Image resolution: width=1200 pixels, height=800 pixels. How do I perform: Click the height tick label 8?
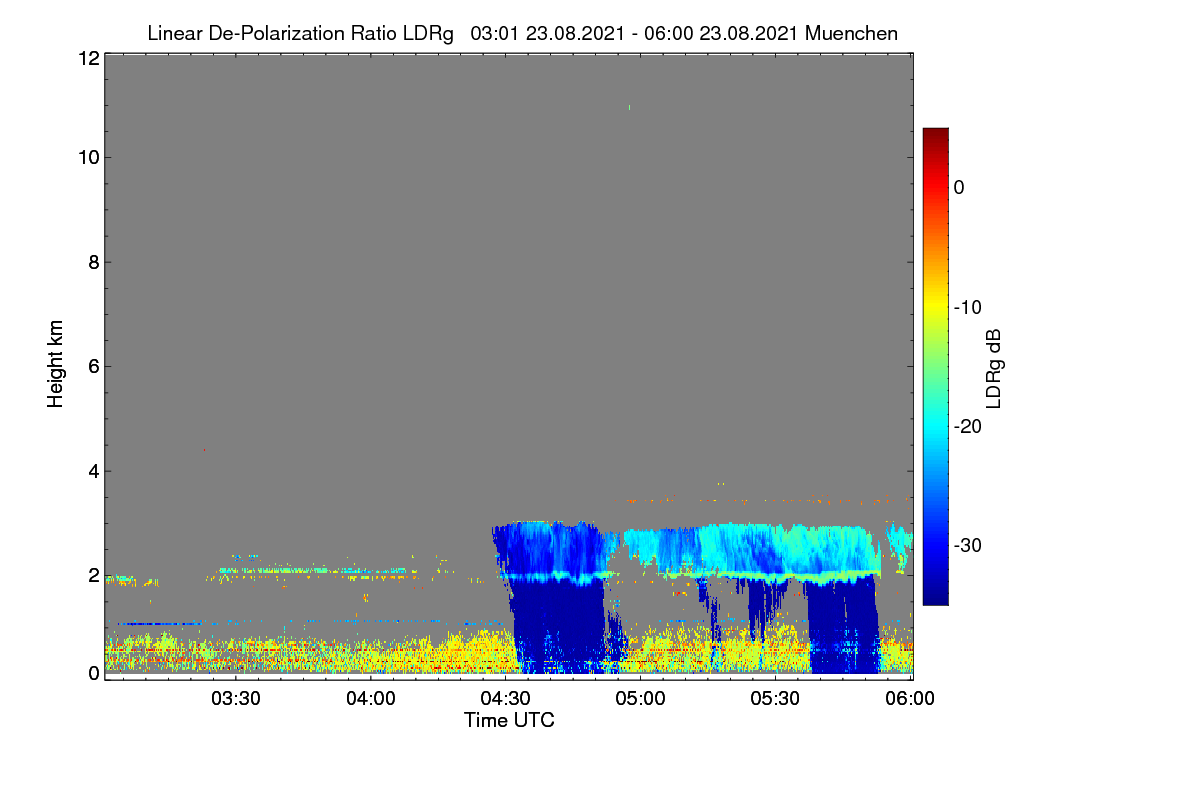tap(93, 262)
